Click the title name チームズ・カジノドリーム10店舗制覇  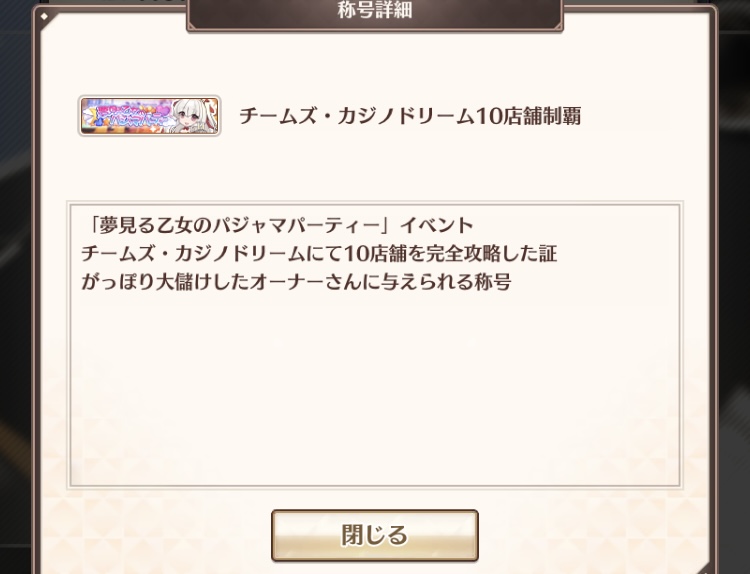click(x=410, y=116)
